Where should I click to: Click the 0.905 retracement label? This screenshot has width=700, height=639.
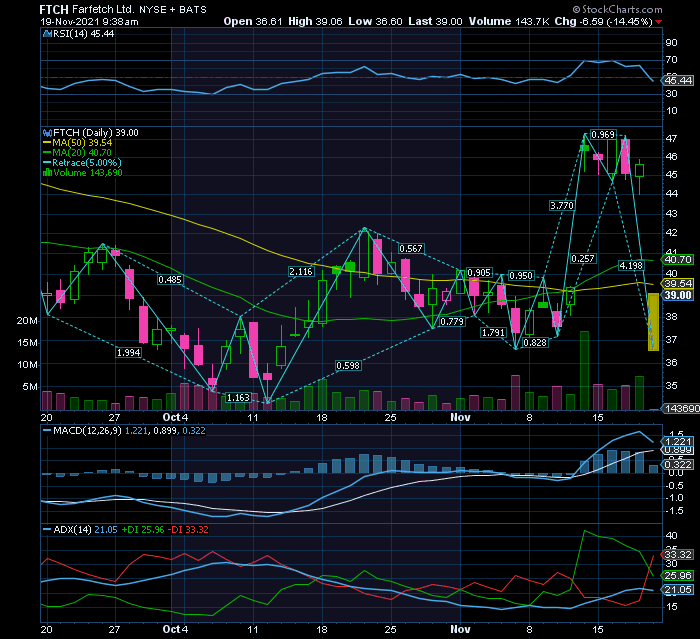tap(479, 273)
